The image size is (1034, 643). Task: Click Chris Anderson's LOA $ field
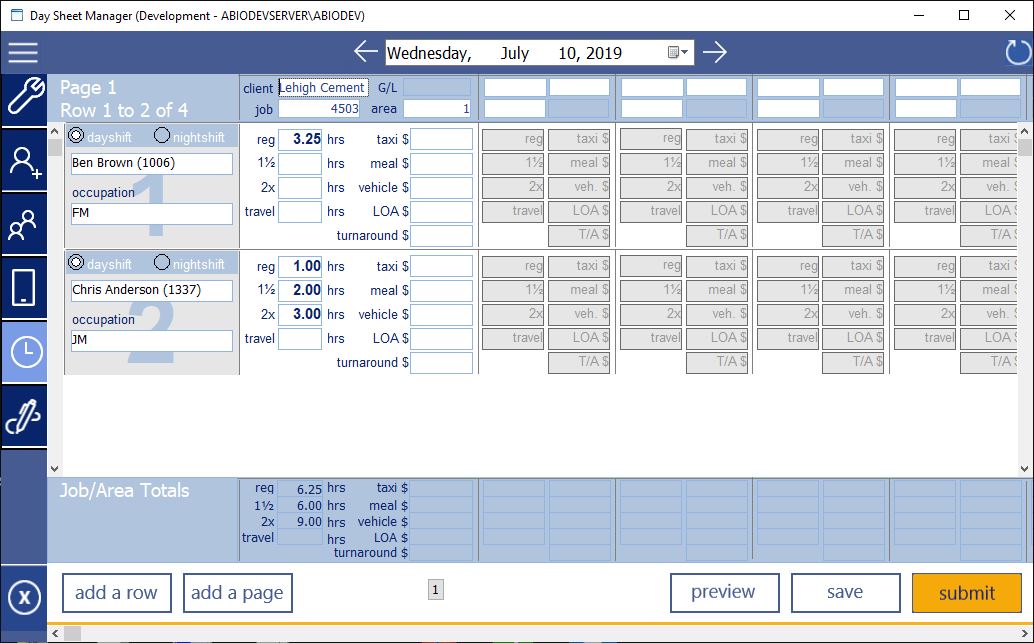pyautogui.click(x=441, y=339)
